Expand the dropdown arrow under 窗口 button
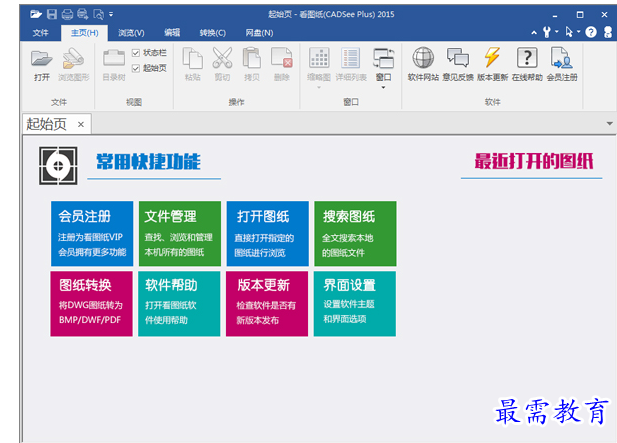Screen dimensions: 617x443 click(x=384, y=87)
